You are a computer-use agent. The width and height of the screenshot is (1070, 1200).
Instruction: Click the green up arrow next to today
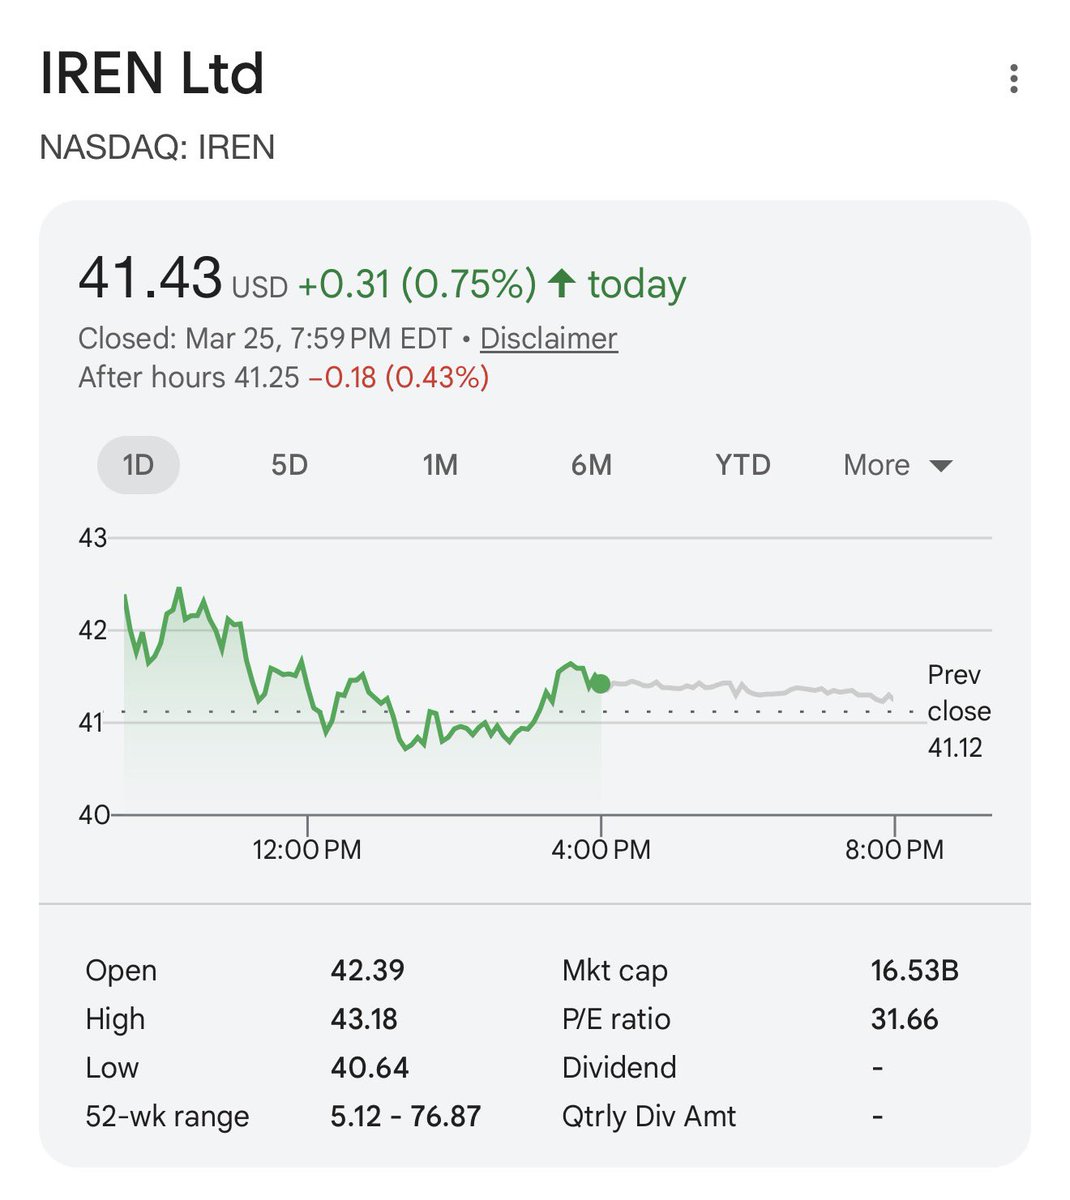click(x=561, y=284)
